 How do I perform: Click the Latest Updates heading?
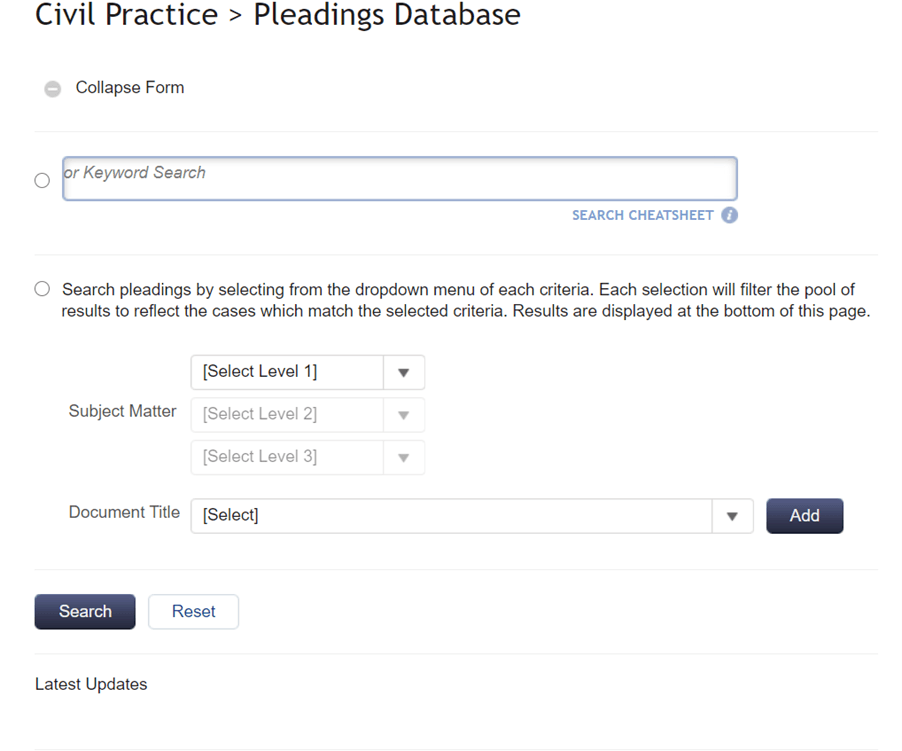click(x=91, y=684)
